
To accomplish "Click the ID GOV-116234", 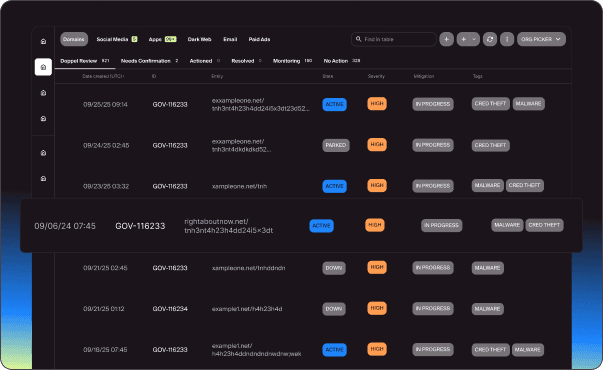I will click(170, 309).
